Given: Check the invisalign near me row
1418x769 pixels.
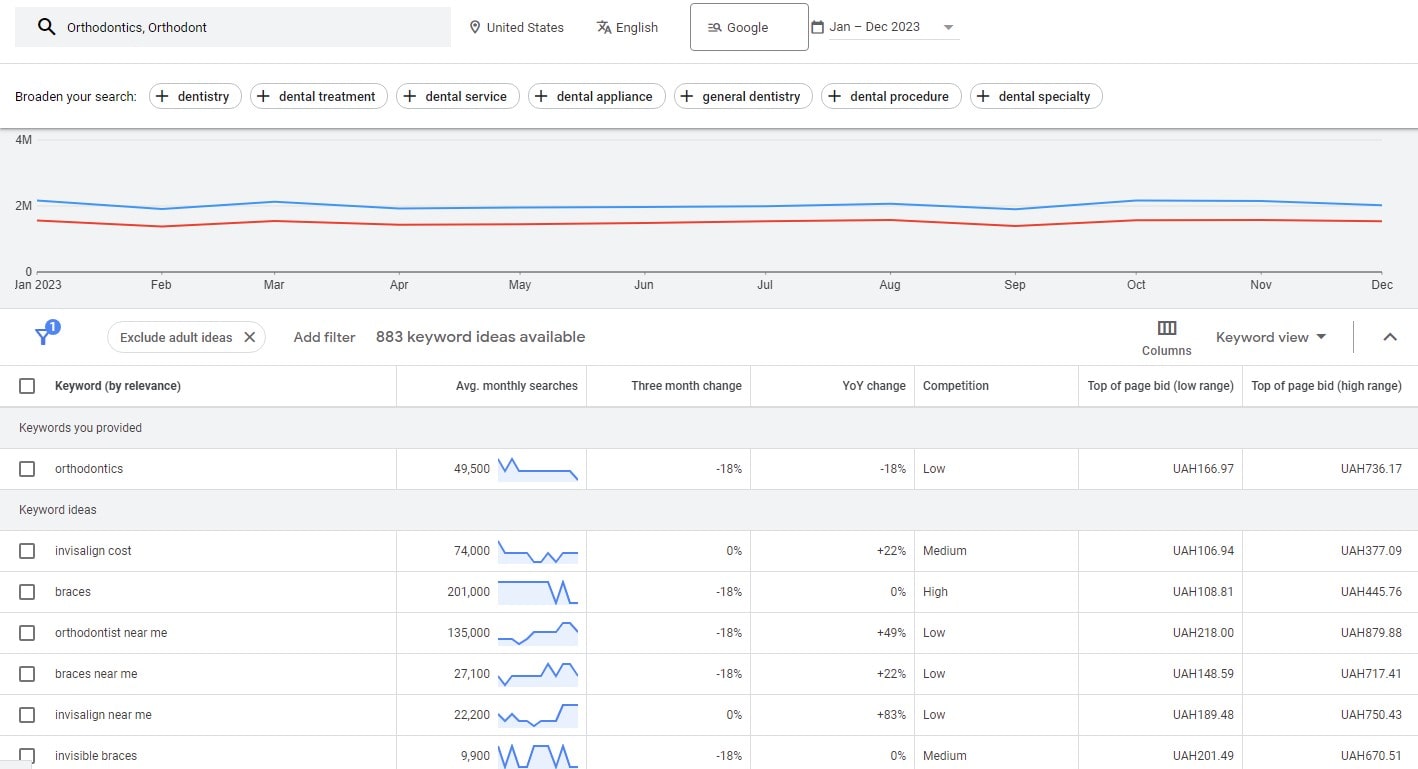Looking at the screenshot, I should pos(27,715).
